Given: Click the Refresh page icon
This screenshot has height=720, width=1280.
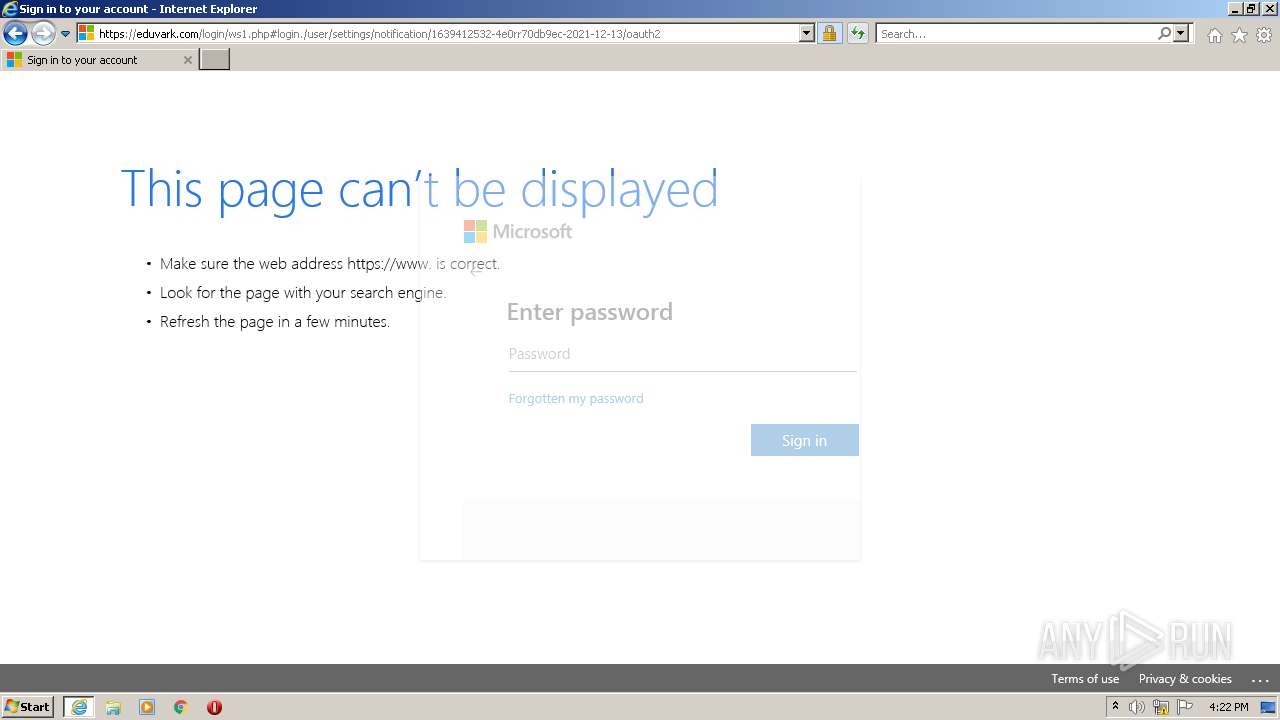Looking at the screenshot, I should pos(857,34).
